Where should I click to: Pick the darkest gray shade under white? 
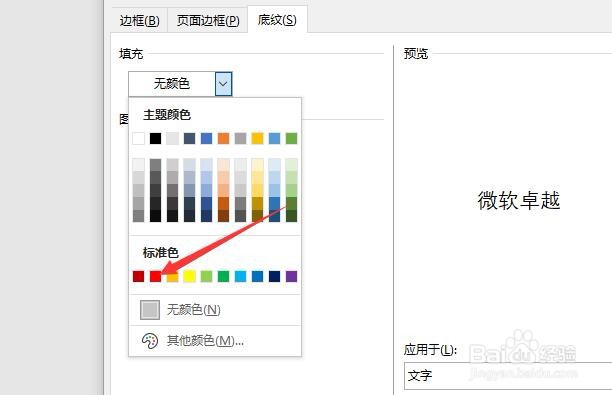[139, 216]
